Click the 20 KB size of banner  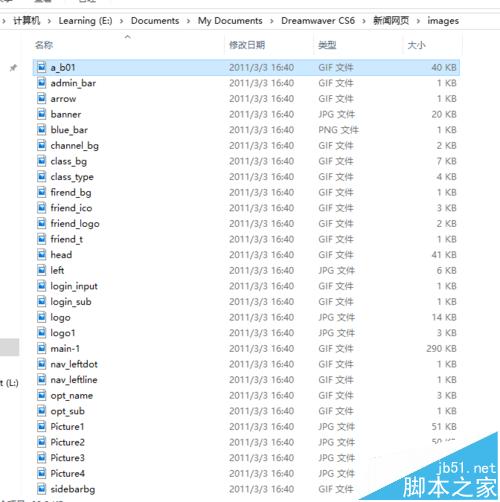pos(444,114)
